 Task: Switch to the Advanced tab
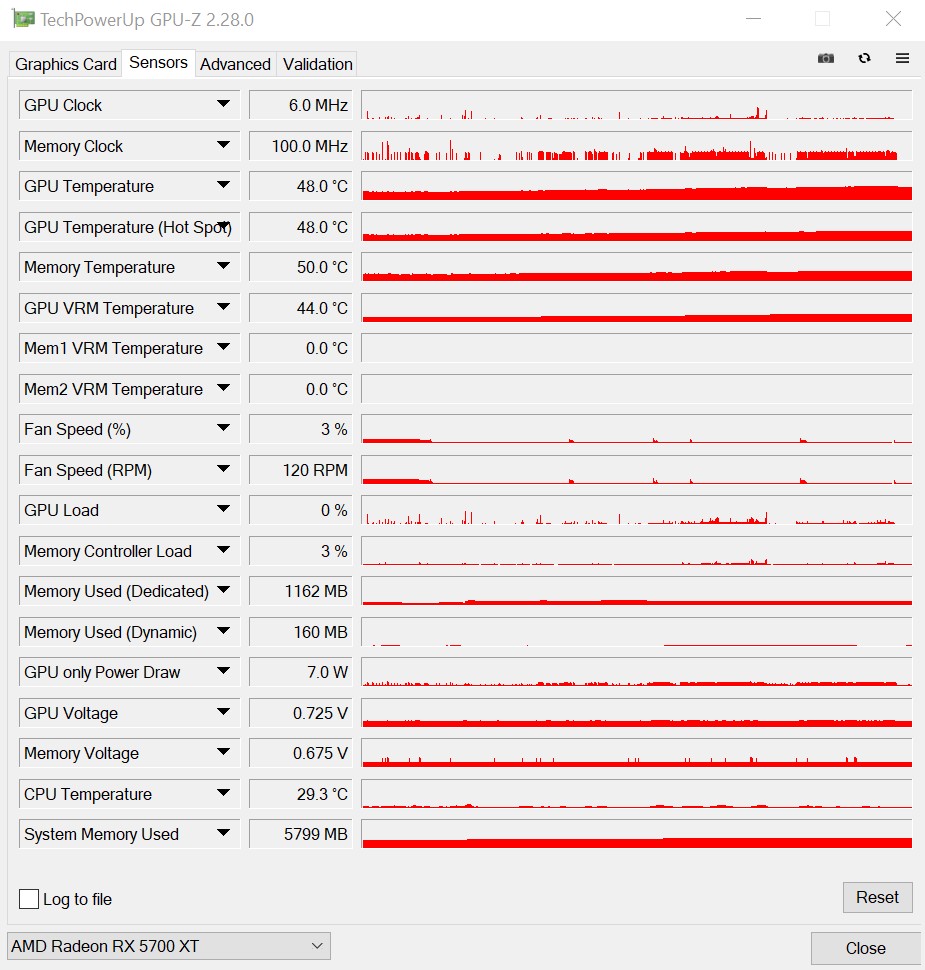(x=235, y=64)
